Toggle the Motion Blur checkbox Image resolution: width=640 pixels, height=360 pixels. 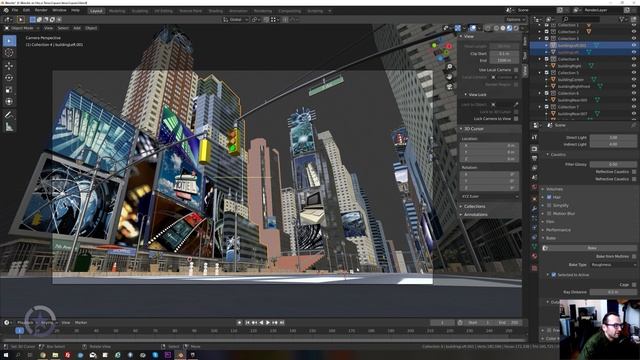click(549, 213)
